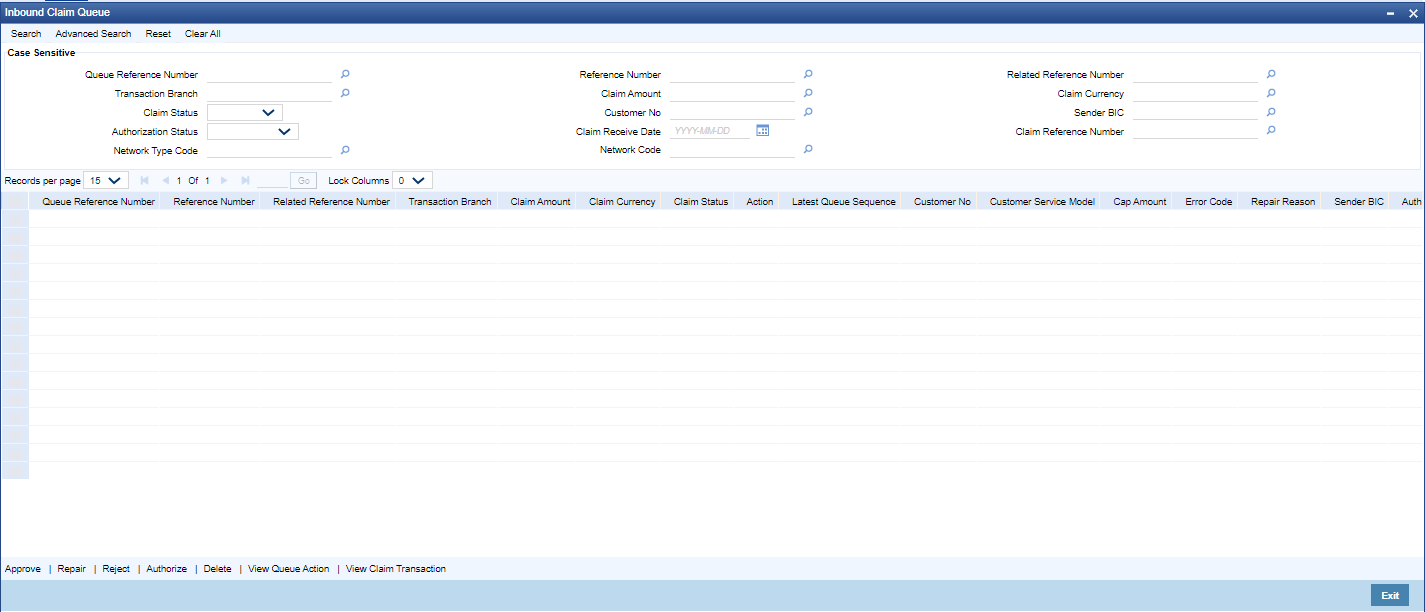Open lookup for Claim Amount
This screenshot has height=612, width=1425.
click(808, 93)
